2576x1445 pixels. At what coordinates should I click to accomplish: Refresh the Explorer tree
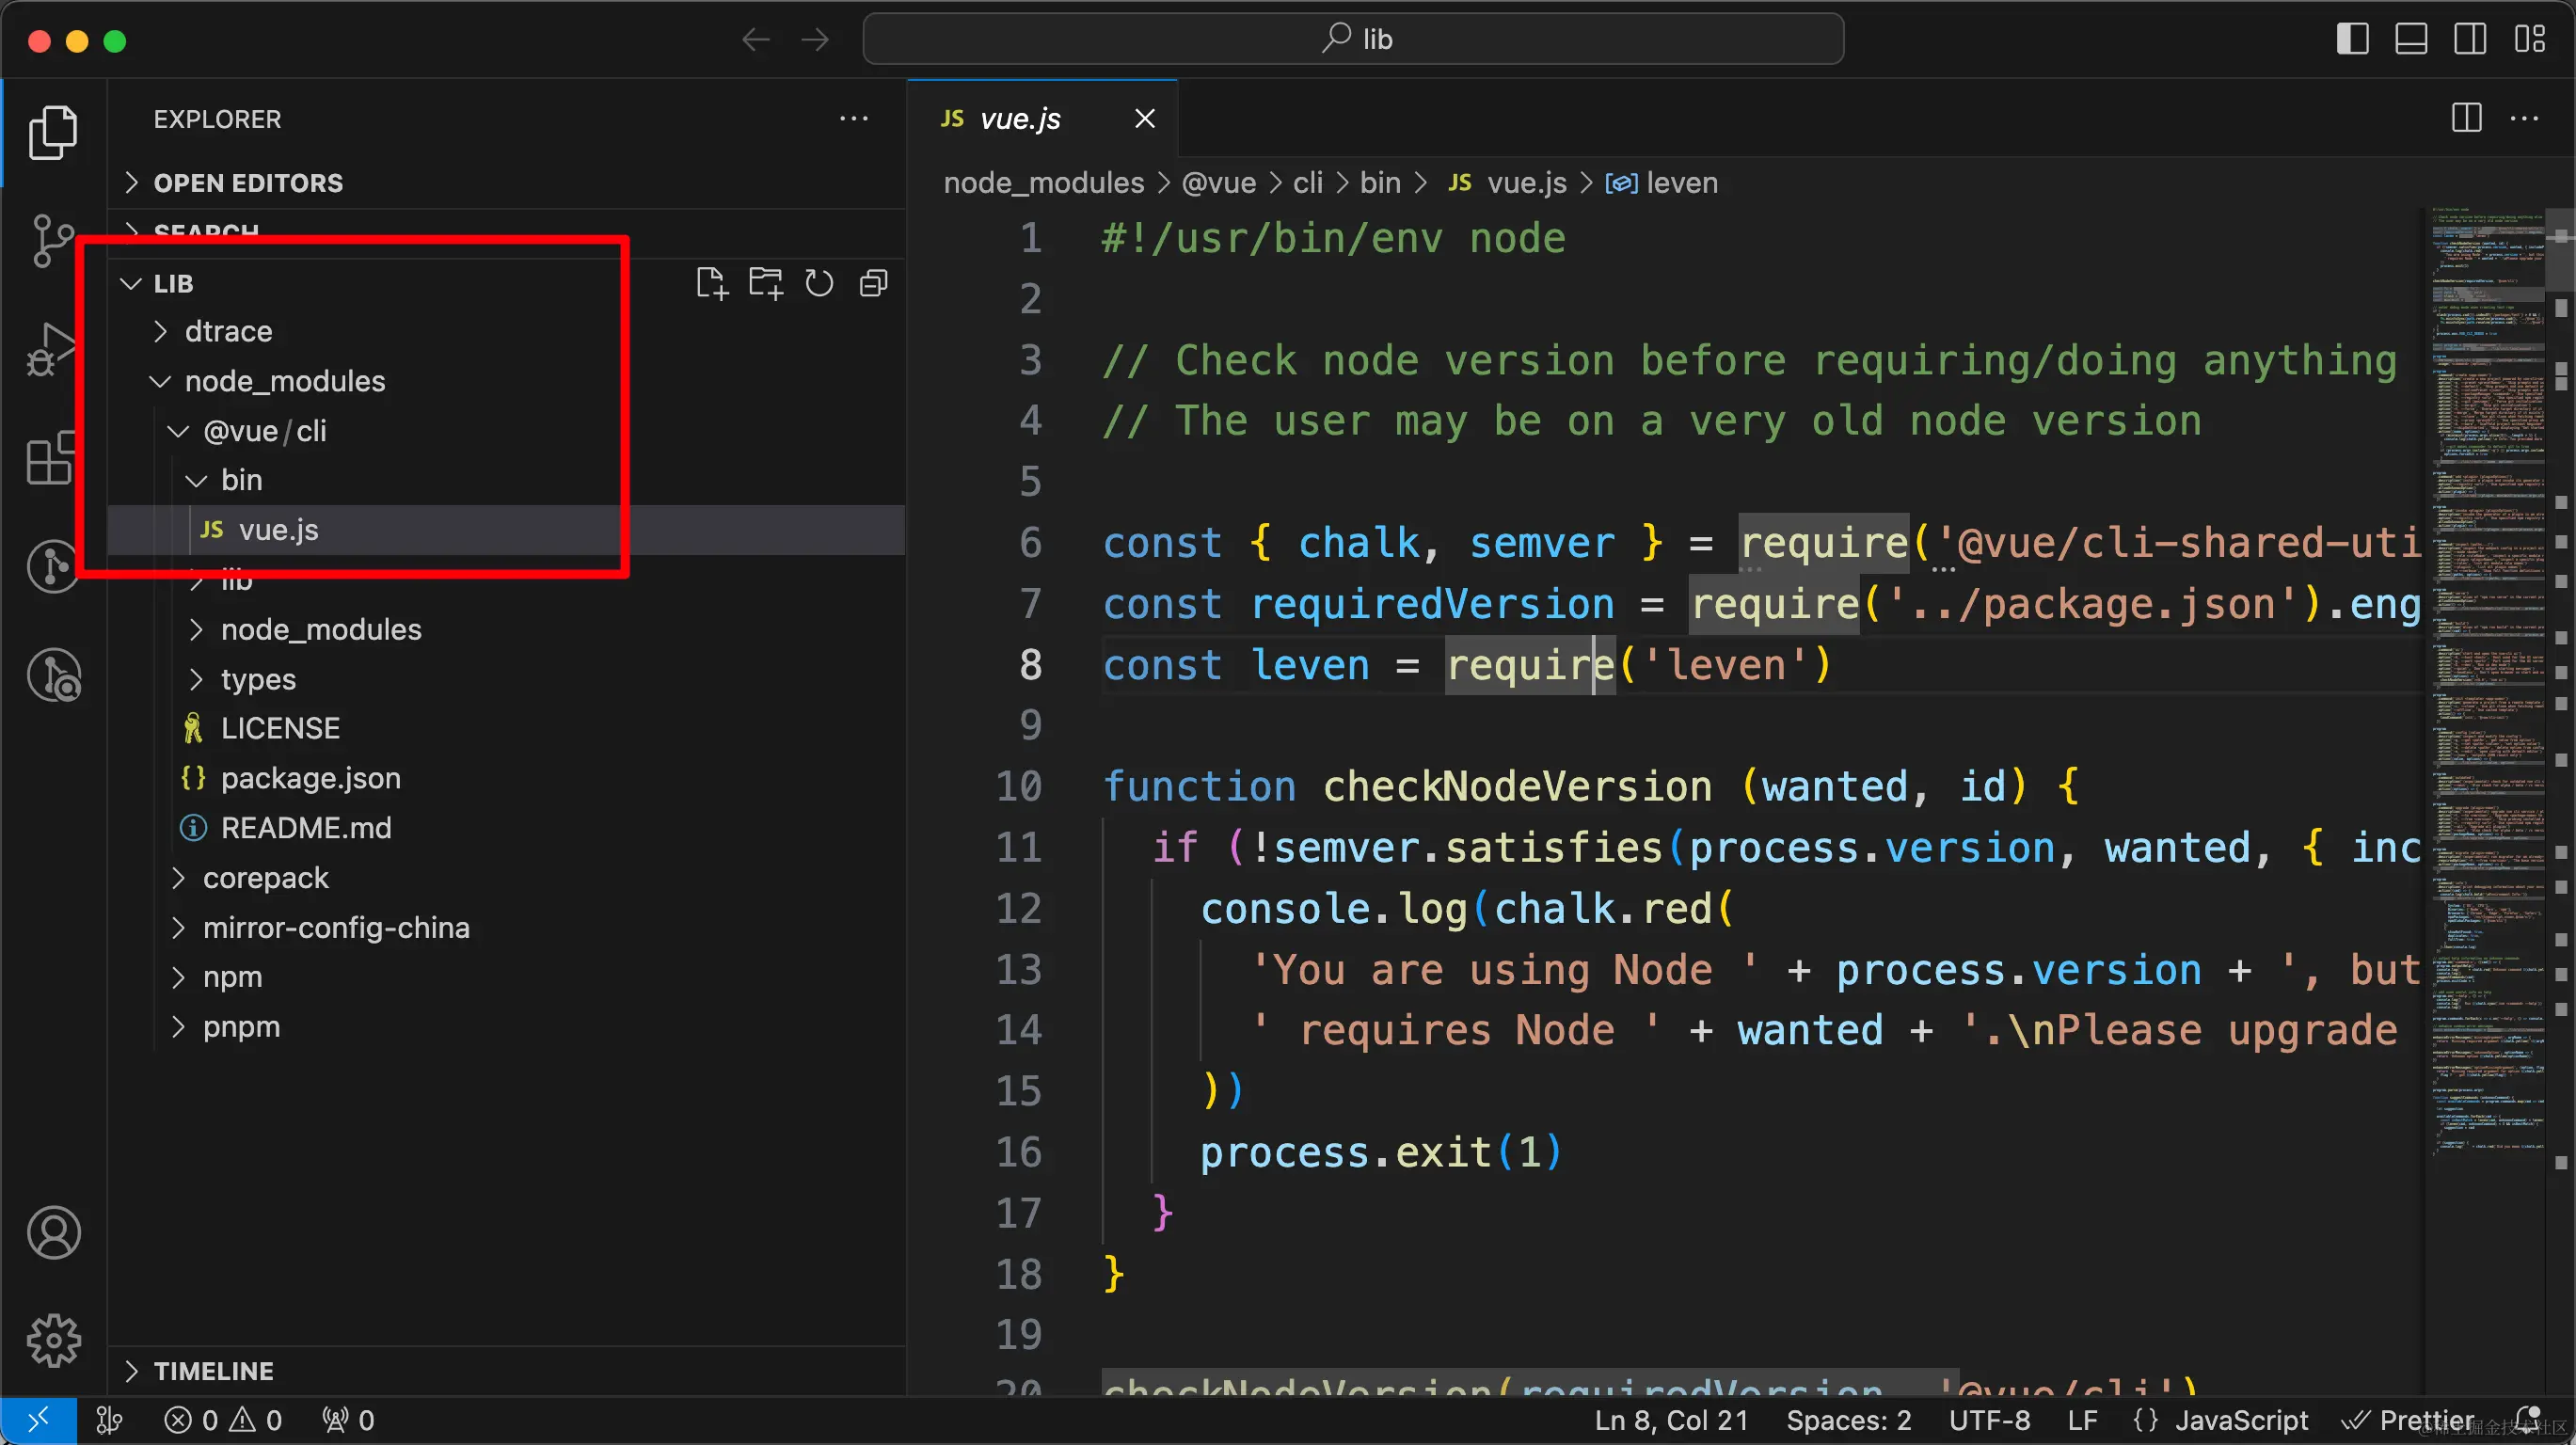tap(819, 283)
